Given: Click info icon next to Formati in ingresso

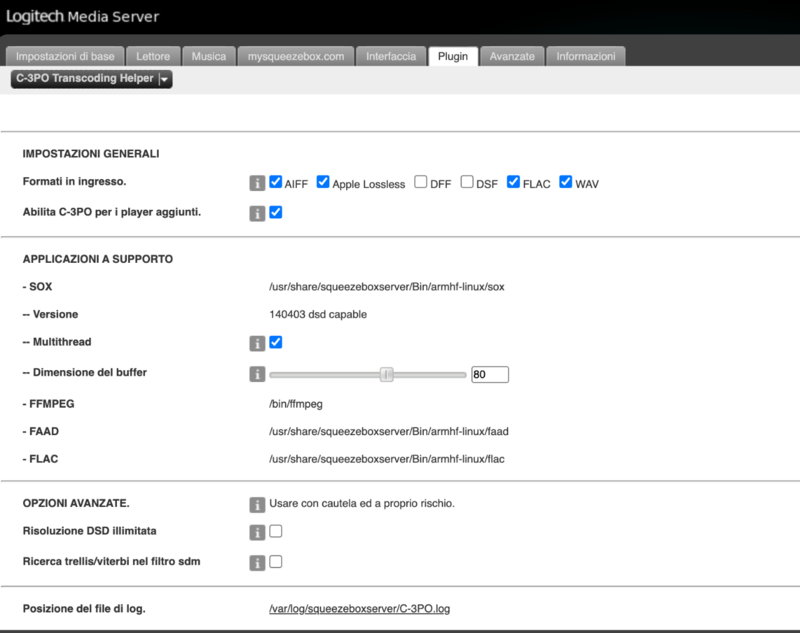Looking at the screenshot, I should [257, 183].
